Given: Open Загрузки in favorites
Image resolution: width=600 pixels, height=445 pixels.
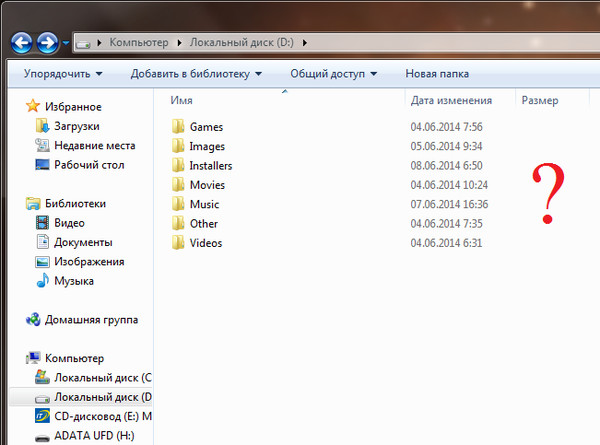Looking at the screenshot, I should [77, 126].
